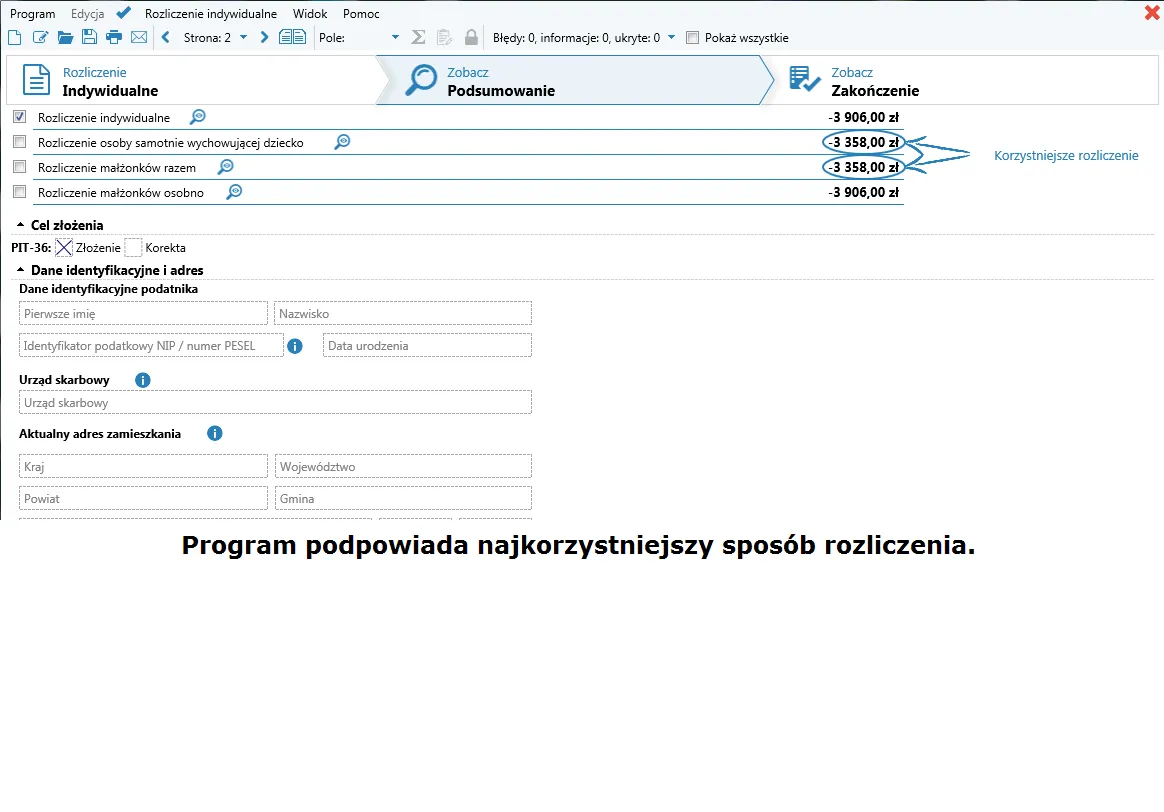This screenshot has width=1164, height=812.
Task: Tick the 'Rozliczenie małżonków osobno' checkbox
Action: click(x=20, y=192)
